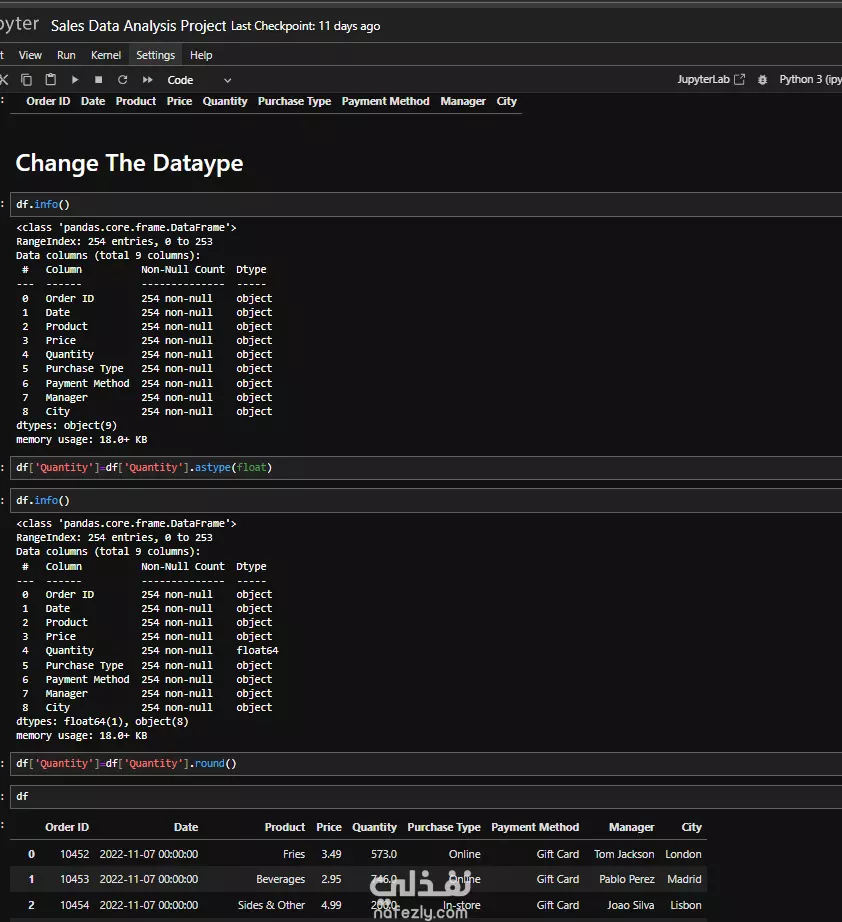
Task: Click the Pablo Perez manager cell
Action: coord(627,879)
